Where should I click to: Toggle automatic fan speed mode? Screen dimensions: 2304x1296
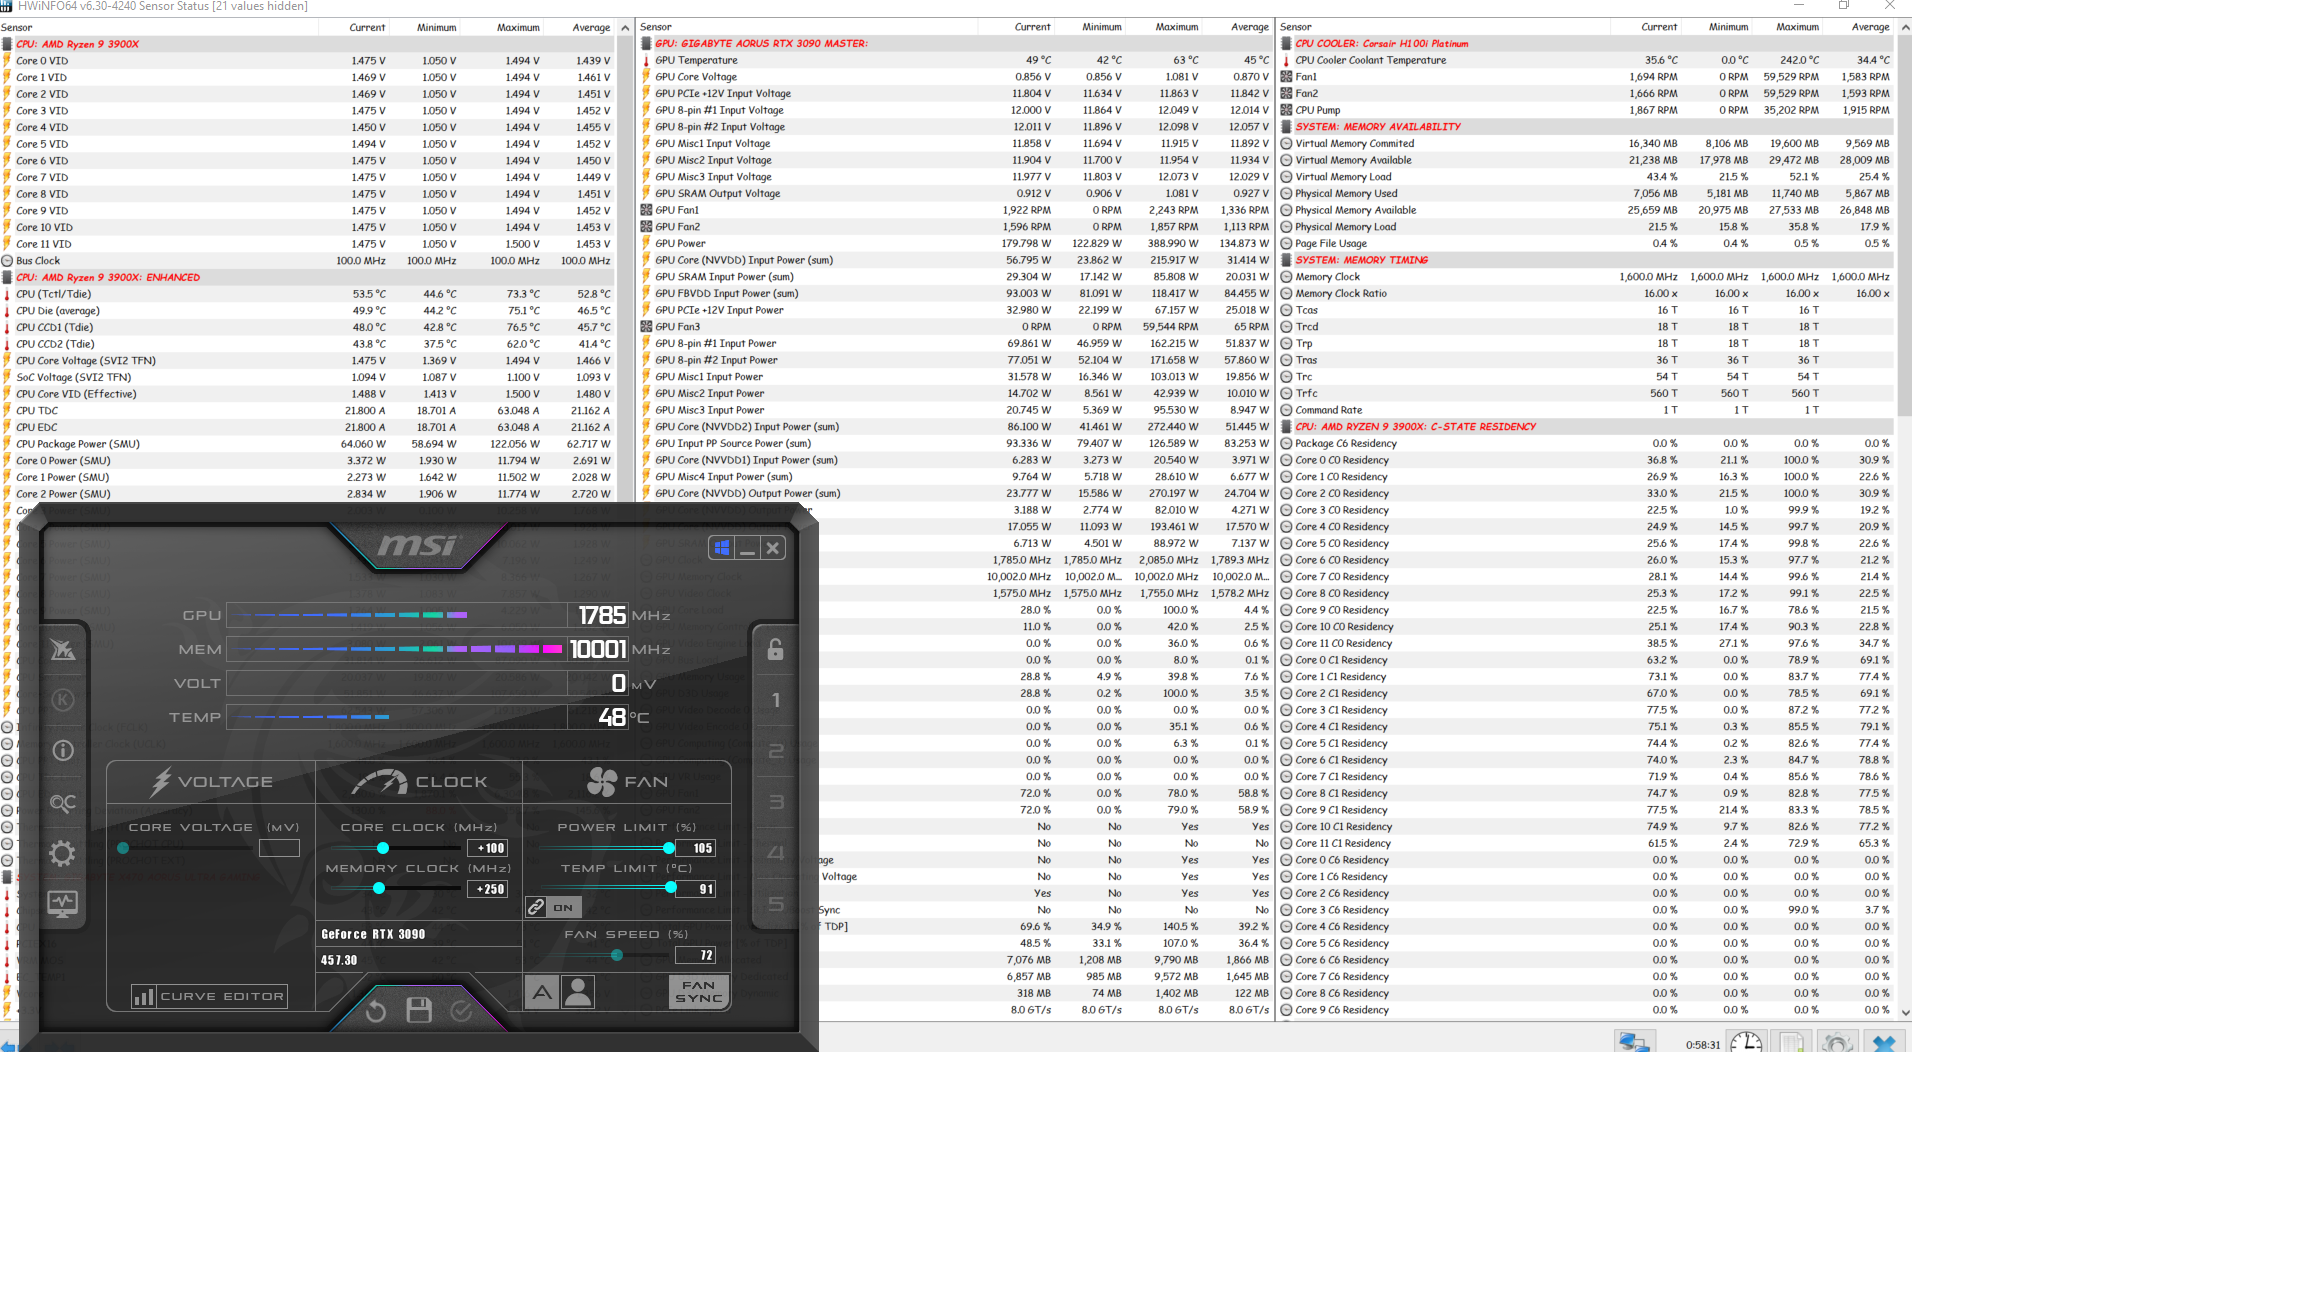[x=541, y=992]
